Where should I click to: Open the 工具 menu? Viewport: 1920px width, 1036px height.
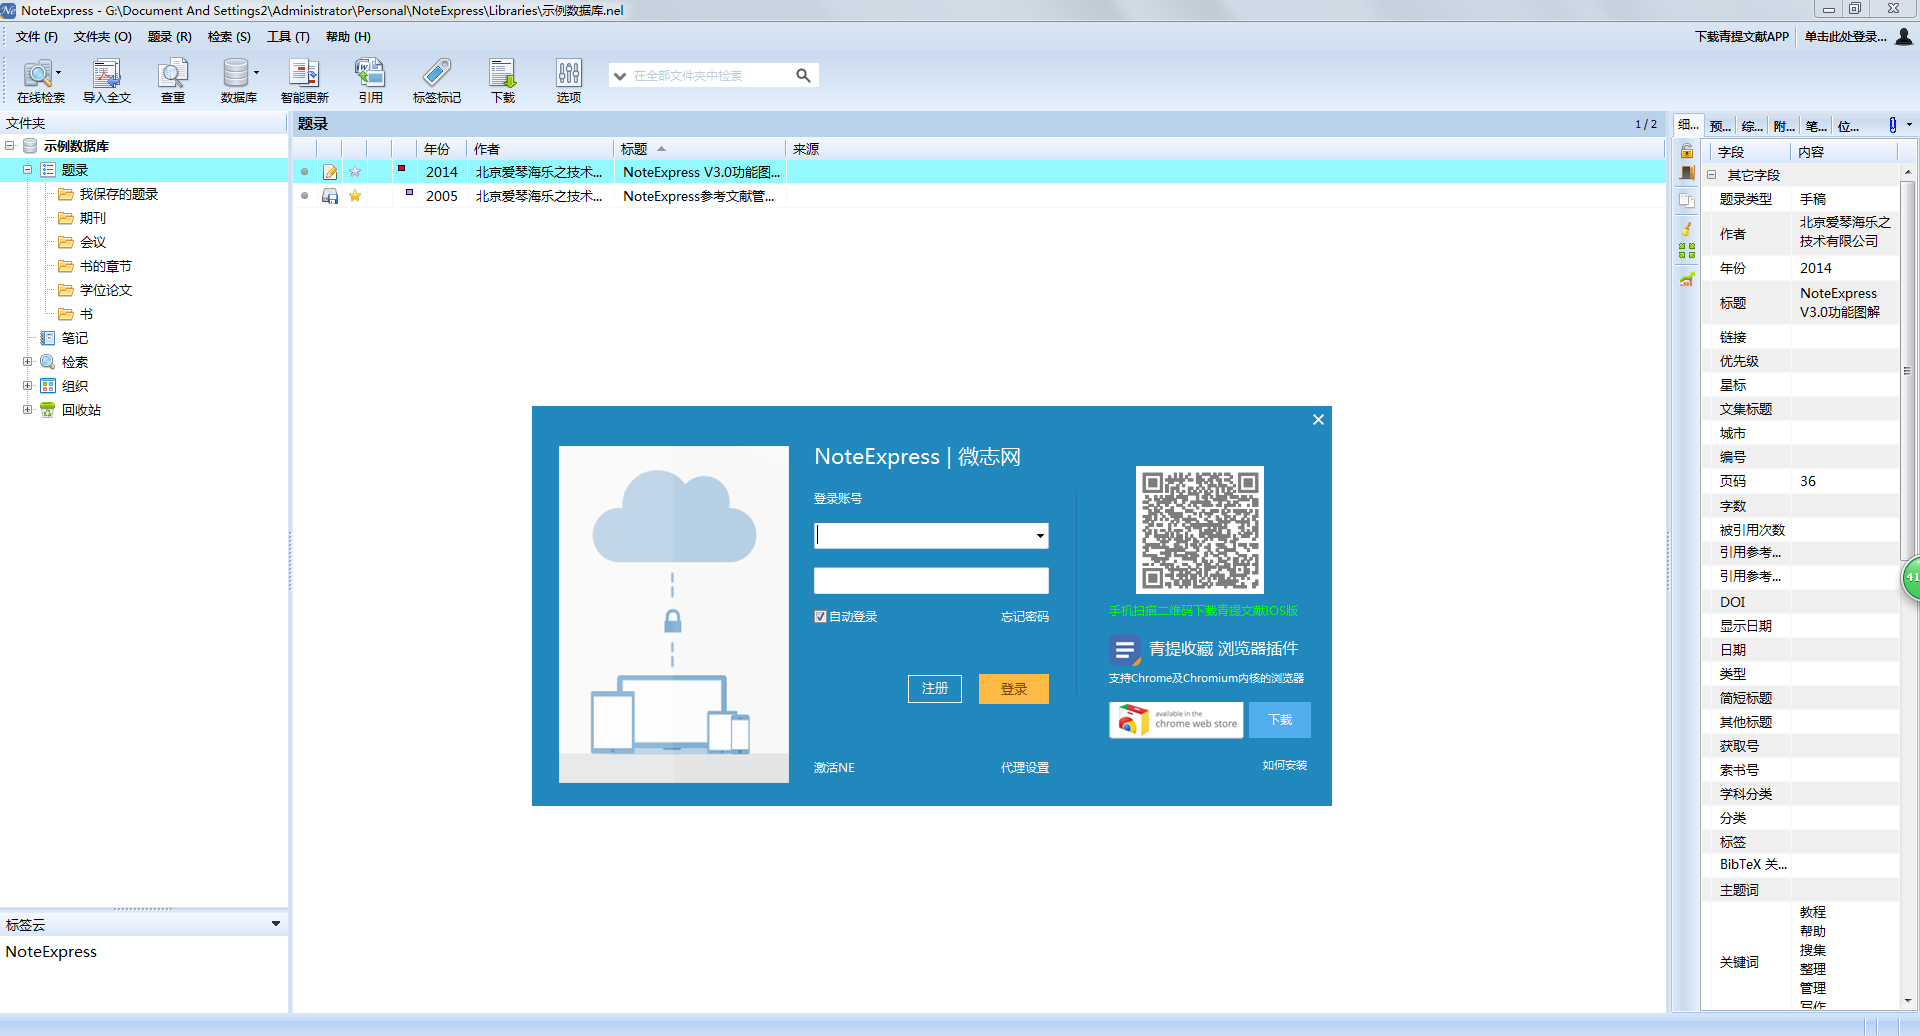[x=287, y=37]
